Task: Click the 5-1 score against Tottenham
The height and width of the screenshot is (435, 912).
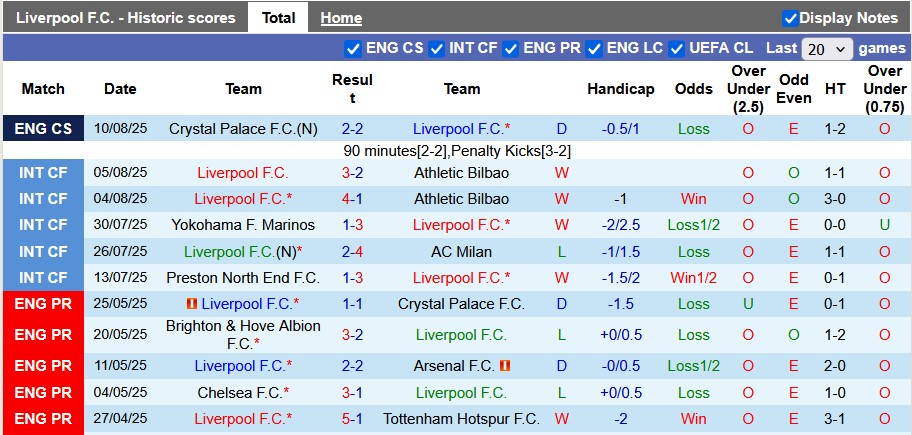Action: [x=352, y=419]
